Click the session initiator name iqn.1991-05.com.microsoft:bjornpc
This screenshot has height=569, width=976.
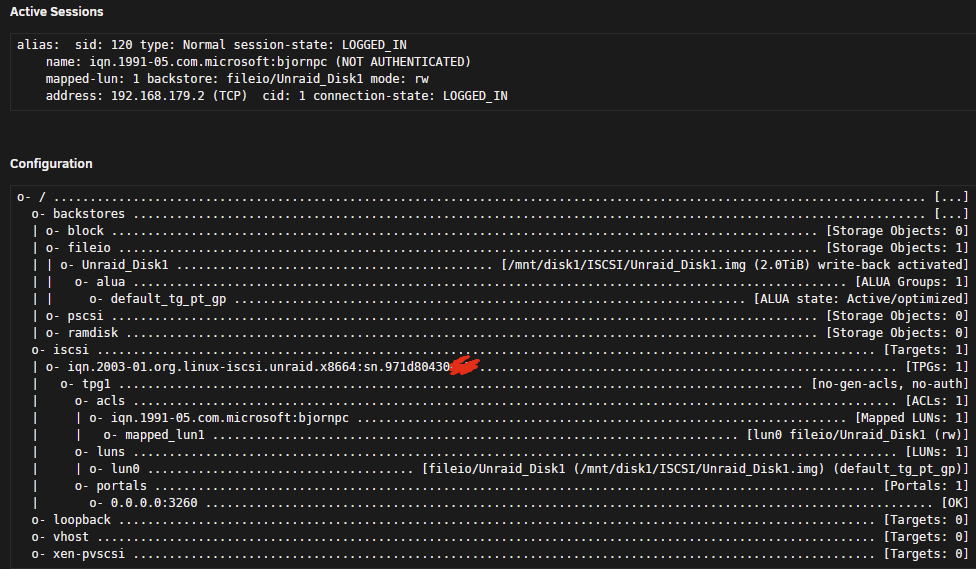[209, 62]
